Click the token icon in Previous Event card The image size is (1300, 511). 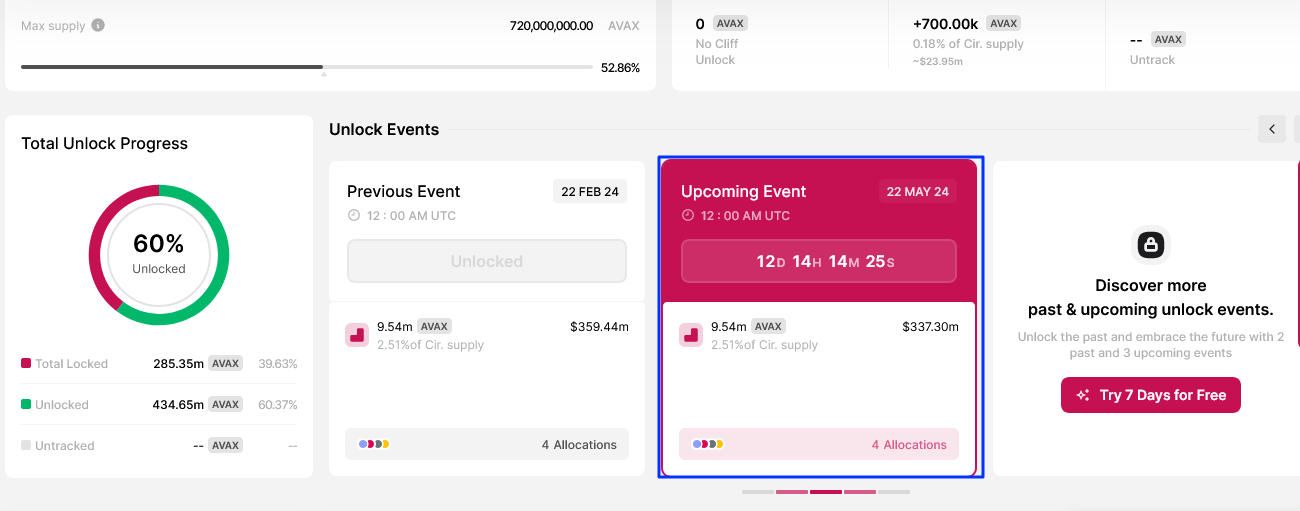click(x=357, y=335)
